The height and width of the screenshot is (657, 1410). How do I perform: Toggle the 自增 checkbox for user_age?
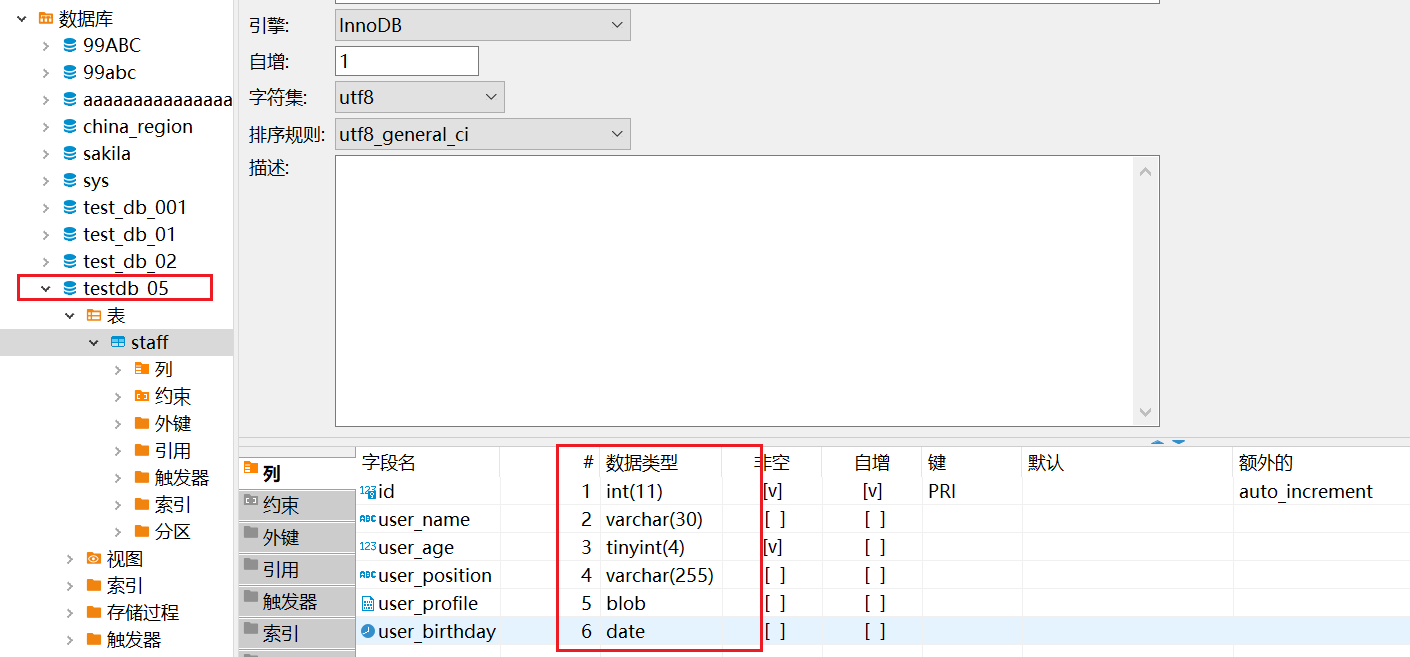(875, 547)
